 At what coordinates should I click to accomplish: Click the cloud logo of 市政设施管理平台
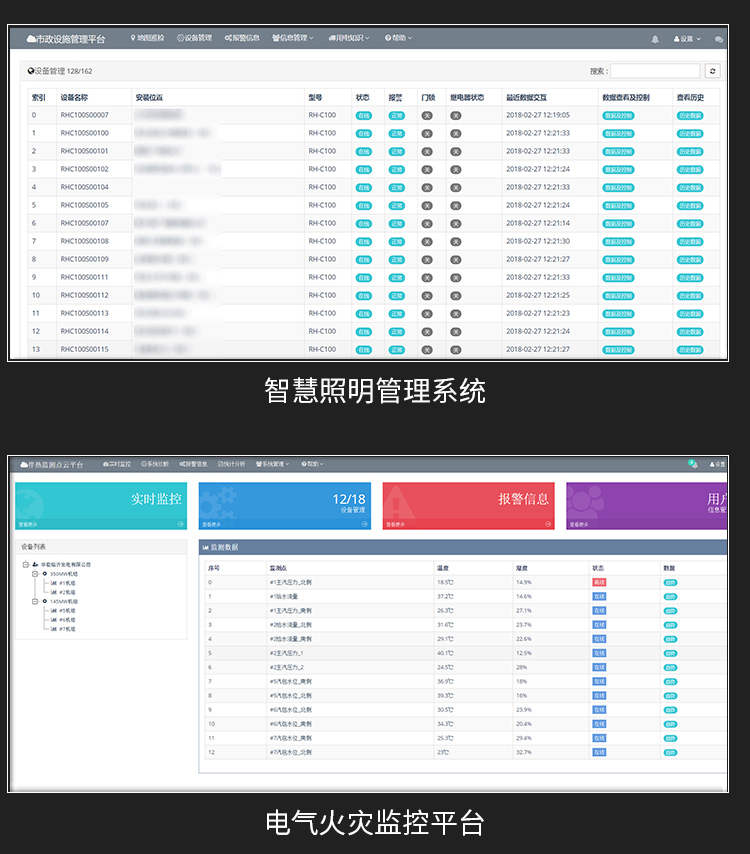pos(30,39)
